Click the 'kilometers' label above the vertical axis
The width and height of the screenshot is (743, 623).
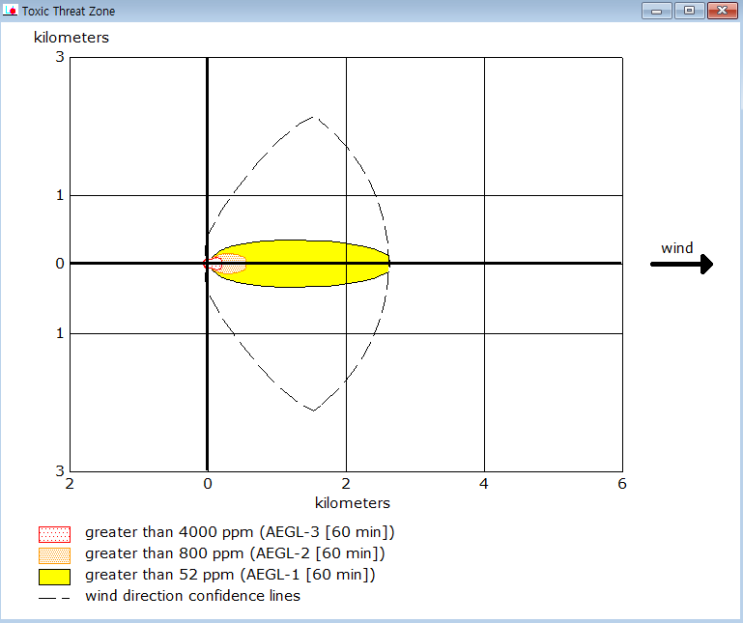pos(72,37)
